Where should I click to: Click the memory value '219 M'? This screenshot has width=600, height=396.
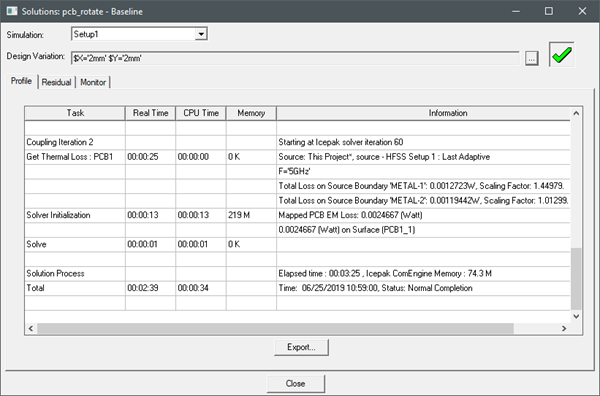coord(239,215)
